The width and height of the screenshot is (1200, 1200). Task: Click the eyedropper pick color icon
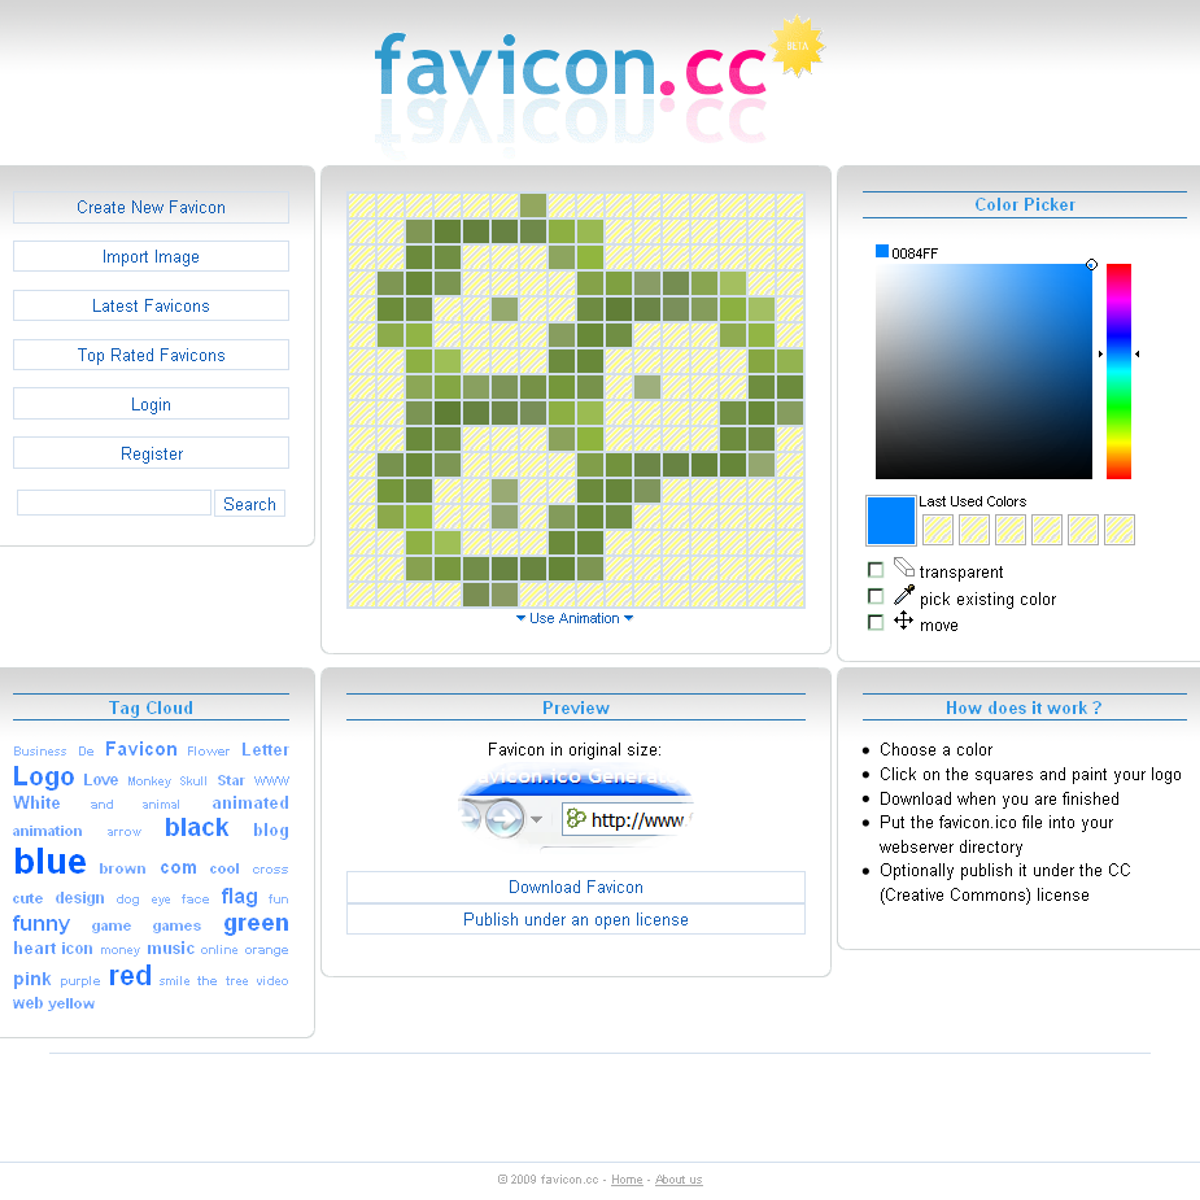click(904, 594)
